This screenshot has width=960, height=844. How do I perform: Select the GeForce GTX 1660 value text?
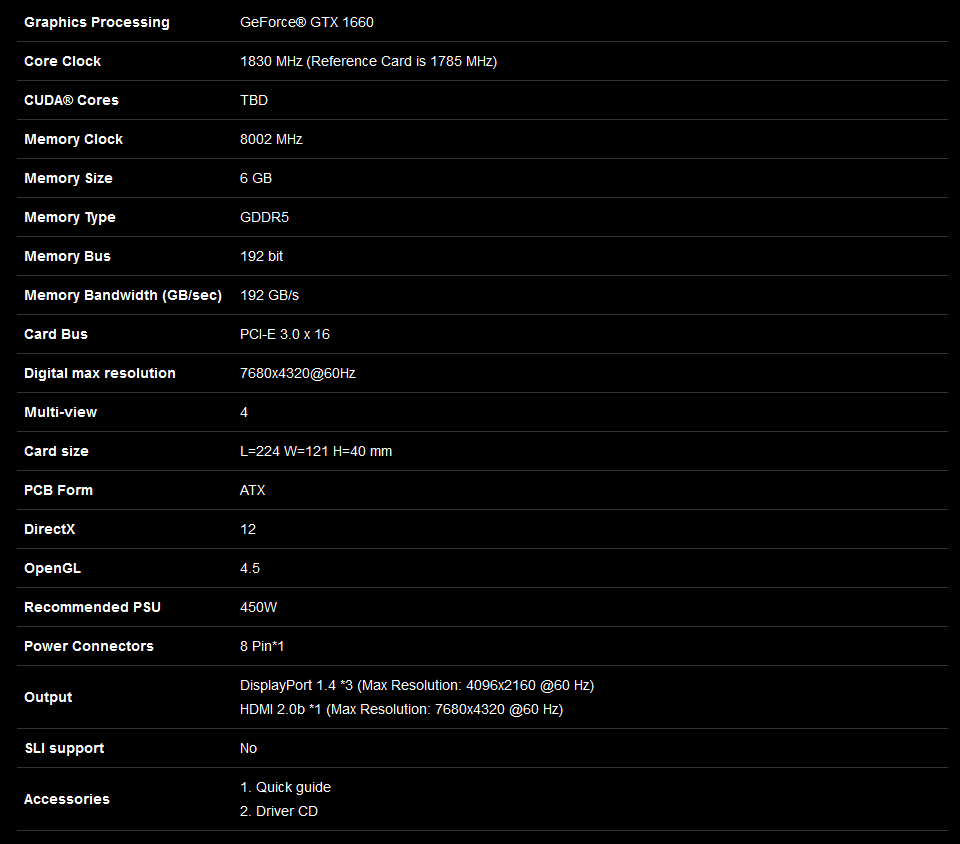307,22
